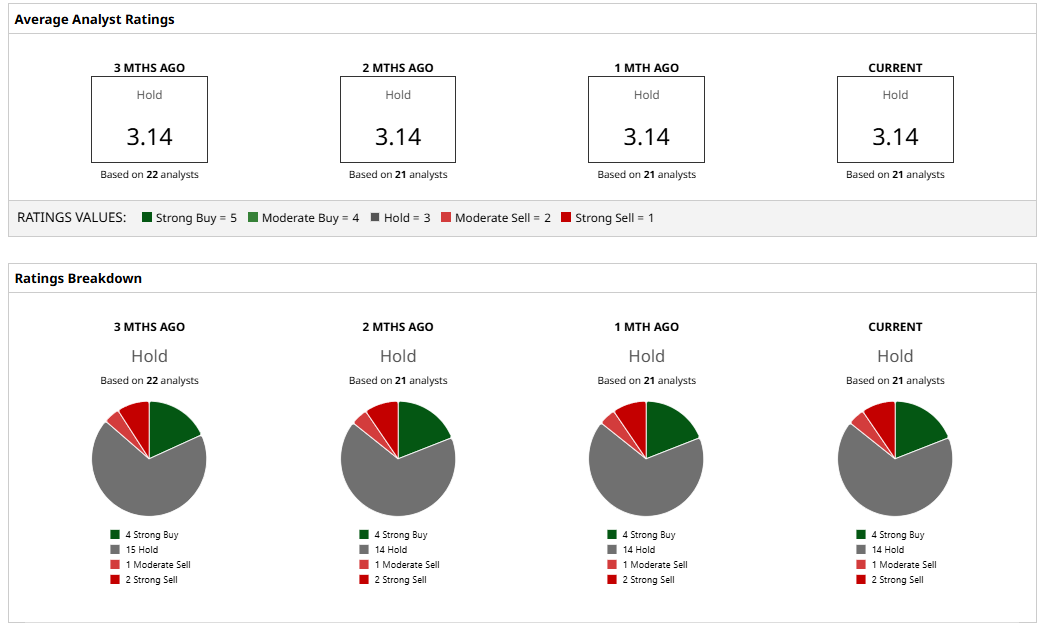
Task: Click the Average Analyst Ratings header
Action: coord(94,20)
